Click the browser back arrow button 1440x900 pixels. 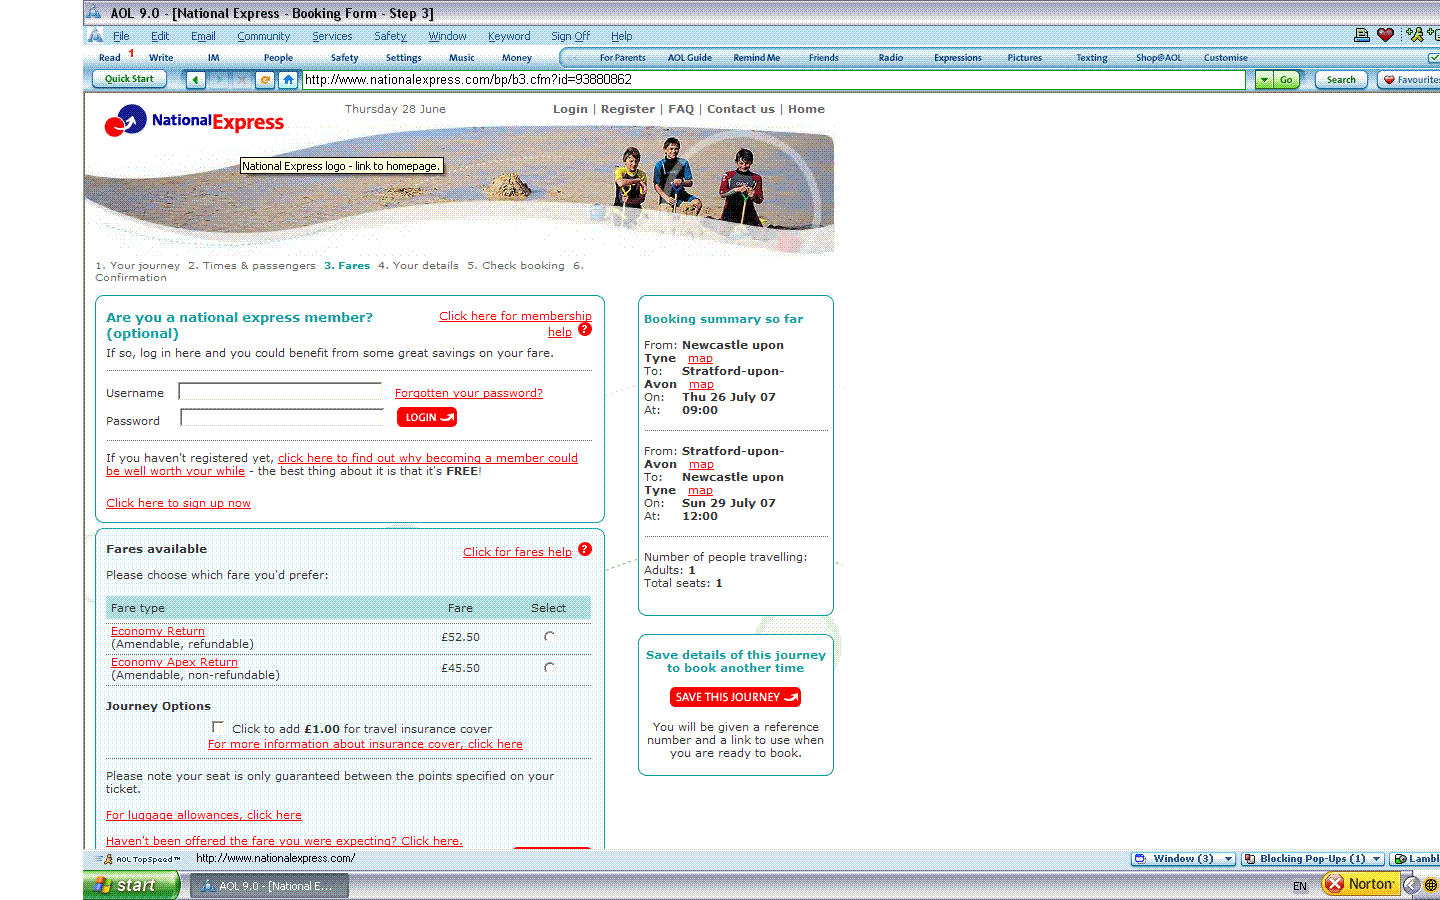(195, 80)
